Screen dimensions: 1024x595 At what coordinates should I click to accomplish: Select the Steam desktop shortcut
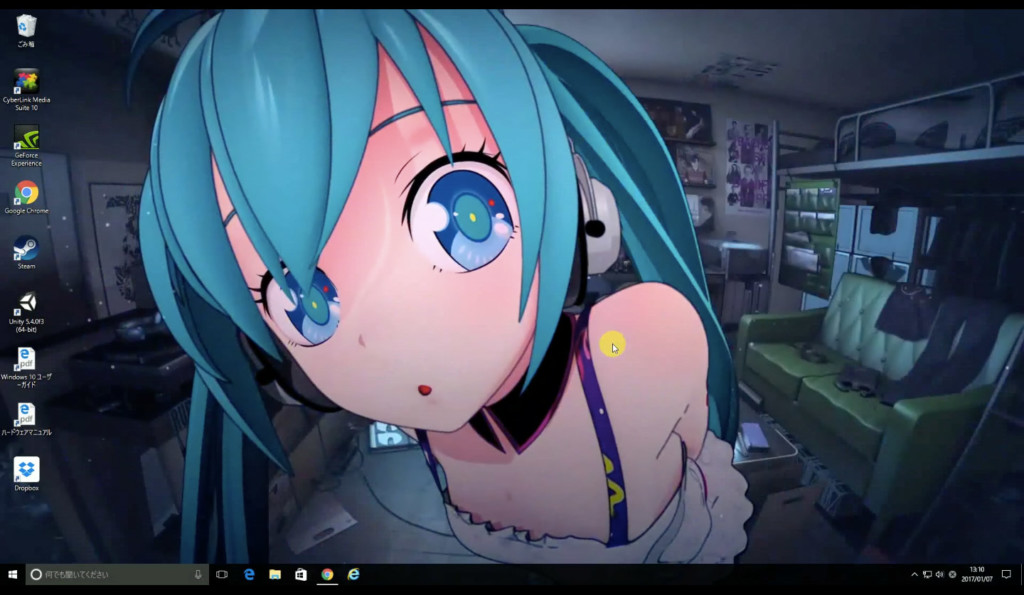click(26, 252)
